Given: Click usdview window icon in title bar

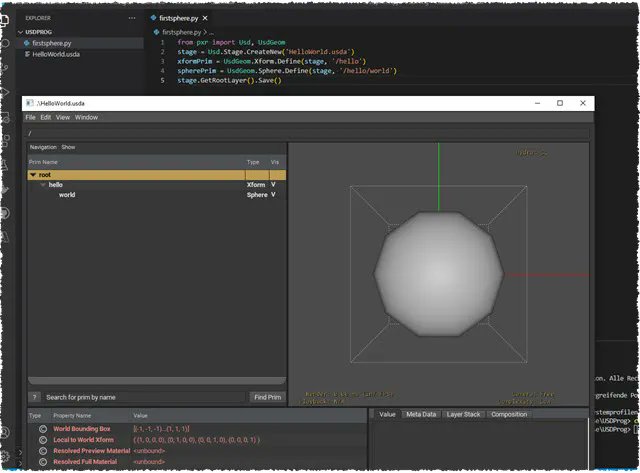Looking at the screenshot, I should (29, 103).
